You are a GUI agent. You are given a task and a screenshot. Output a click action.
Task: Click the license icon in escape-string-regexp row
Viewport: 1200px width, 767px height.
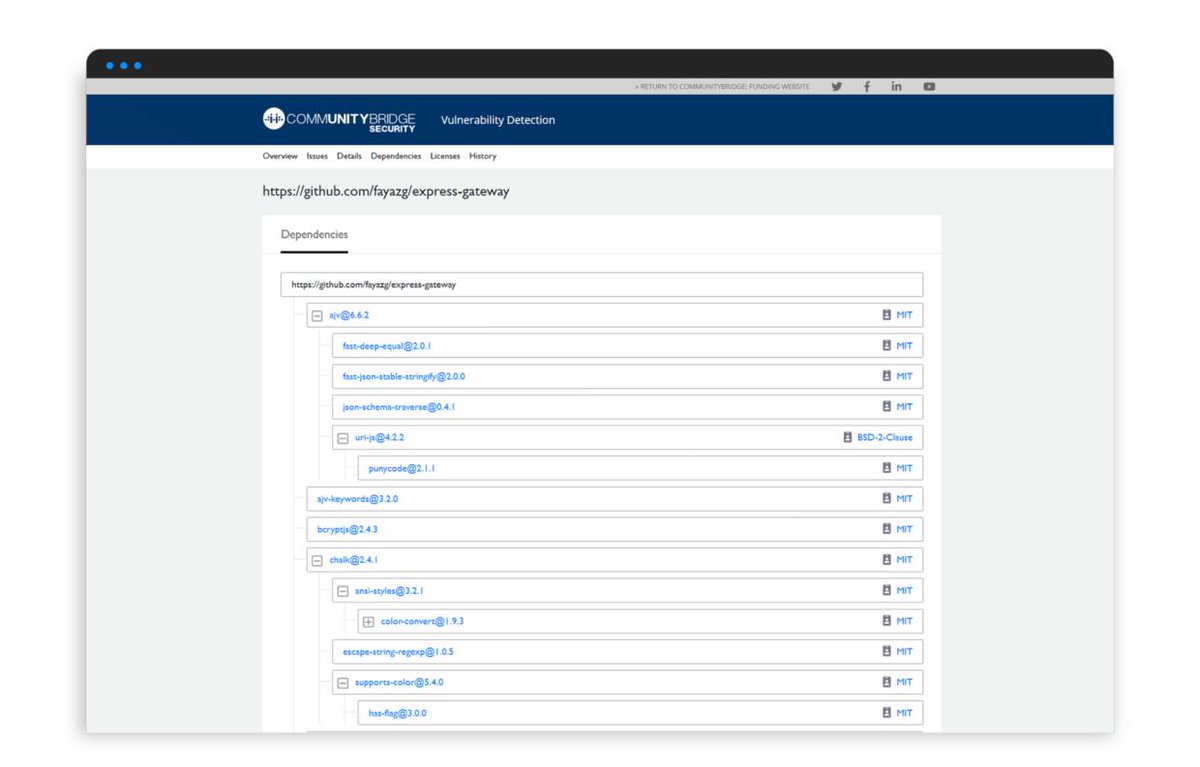[886, 652]
